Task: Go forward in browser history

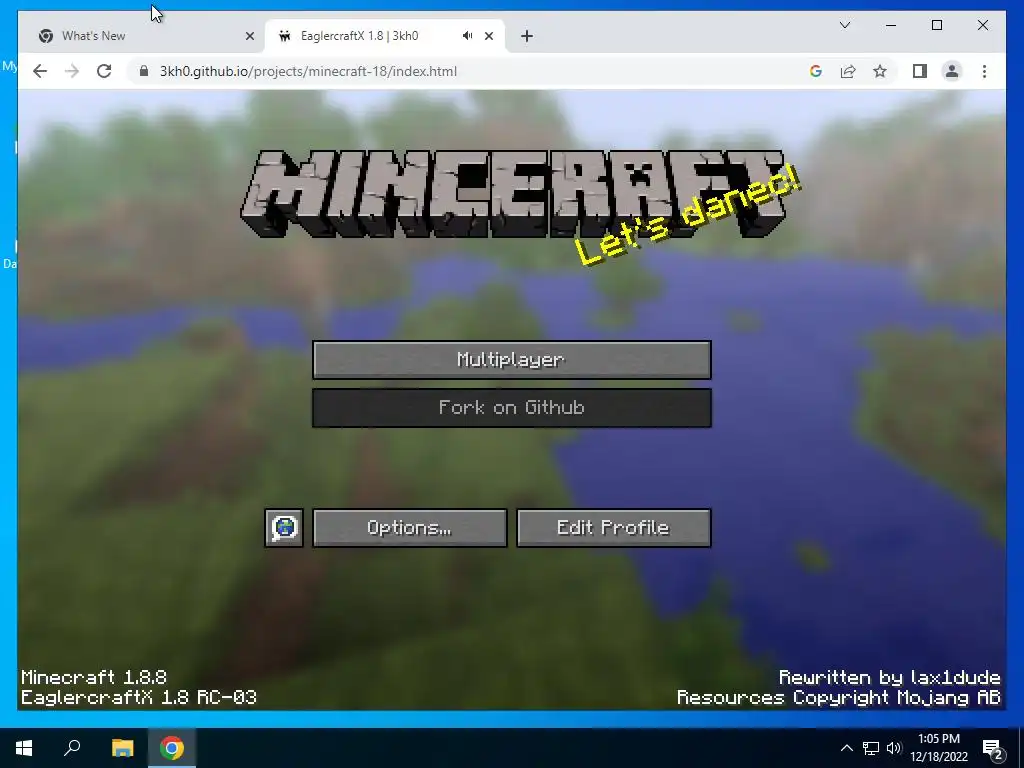Action: 72,71
